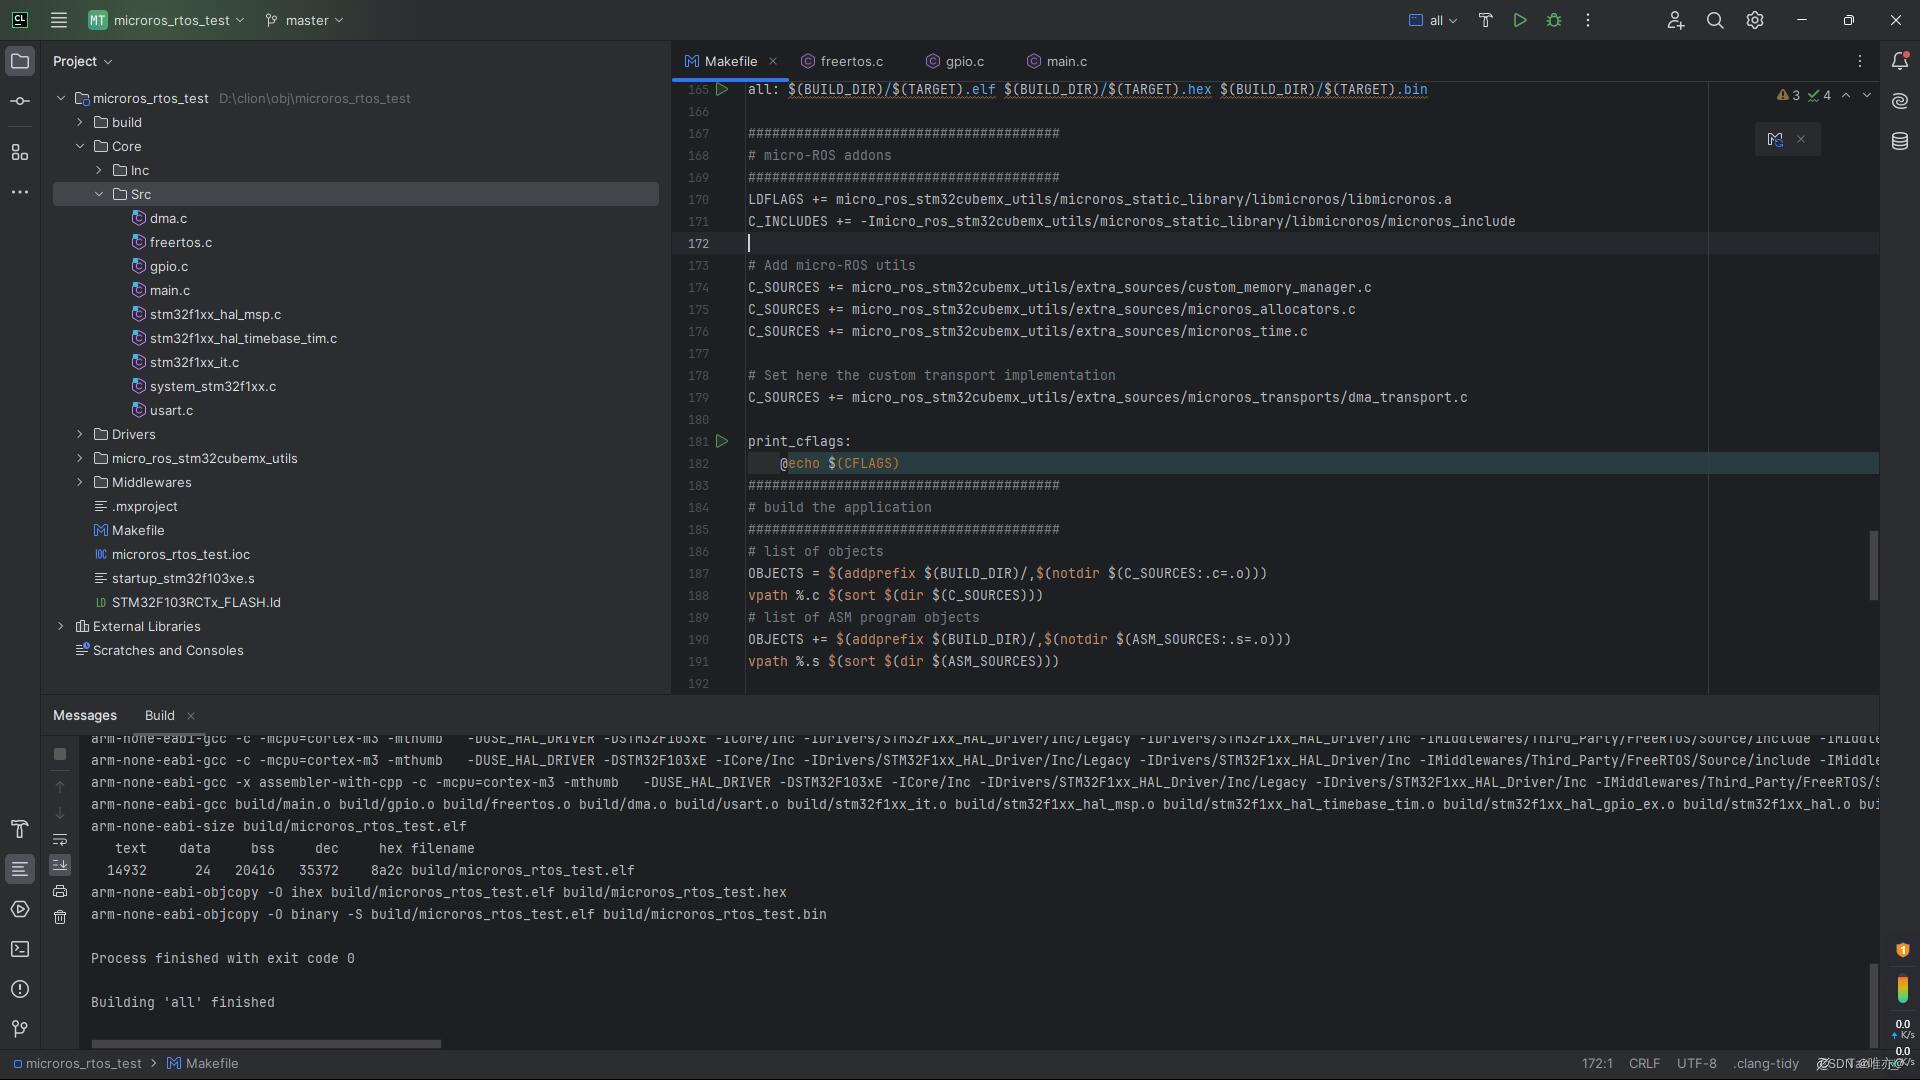Image resolution: width=1920 pixels, height=1080 pixels.
Task: Open the Database tool window icon
Action: point(1900,142)
